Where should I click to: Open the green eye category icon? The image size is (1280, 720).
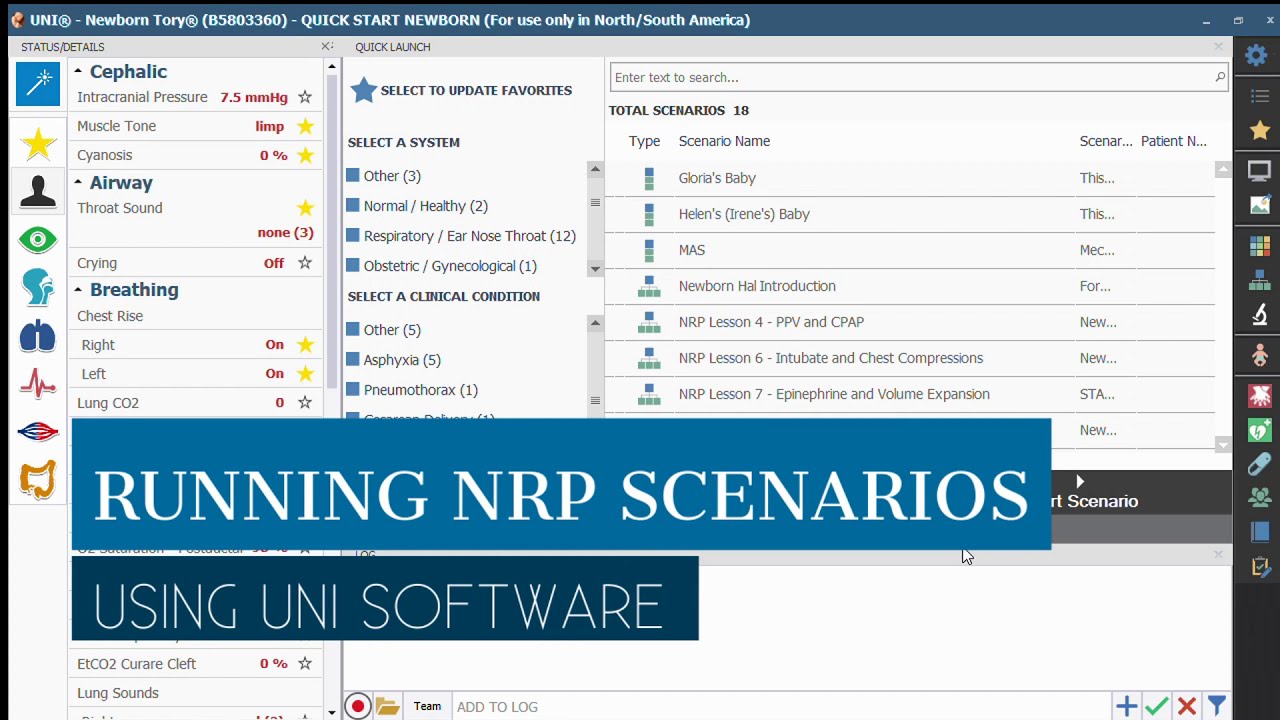coord(38,239)
